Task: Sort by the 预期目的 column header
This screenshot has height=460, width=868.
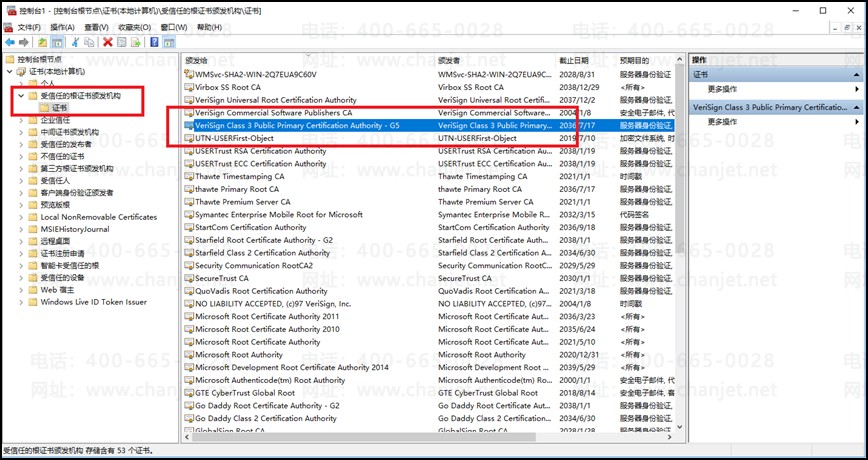Action: coord(645,60)
